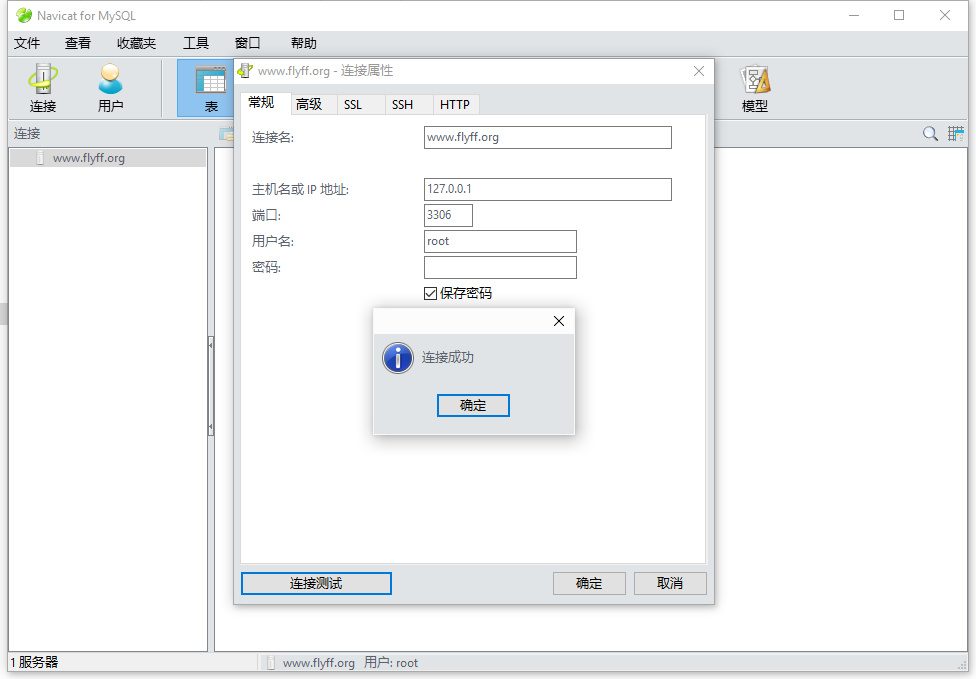Click the connection icon in the status bar
The height and width of the screenshot is (679, 976).
(271, 663)
